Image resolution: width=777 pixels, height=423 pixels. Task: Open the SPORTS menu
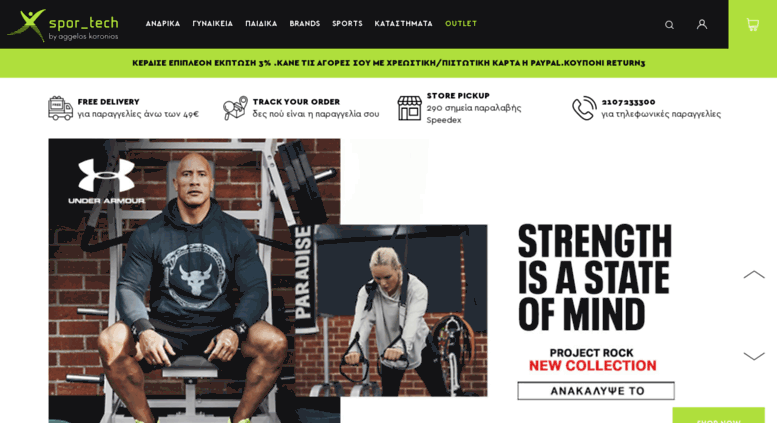tap(347, 24)
